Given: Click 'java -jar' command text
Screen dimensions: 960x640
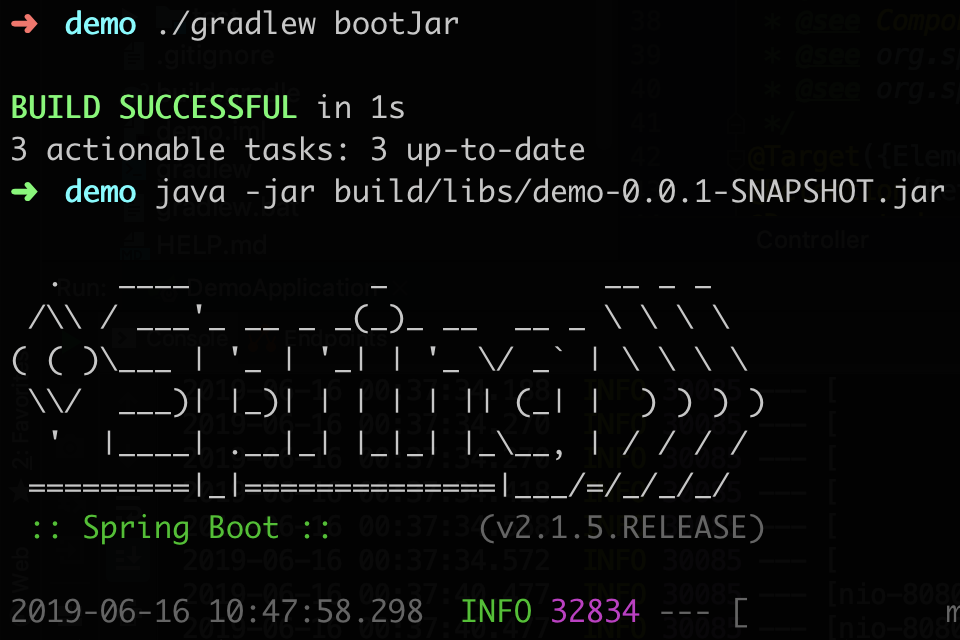Looking at the screenshot, I should coord(236,194).
